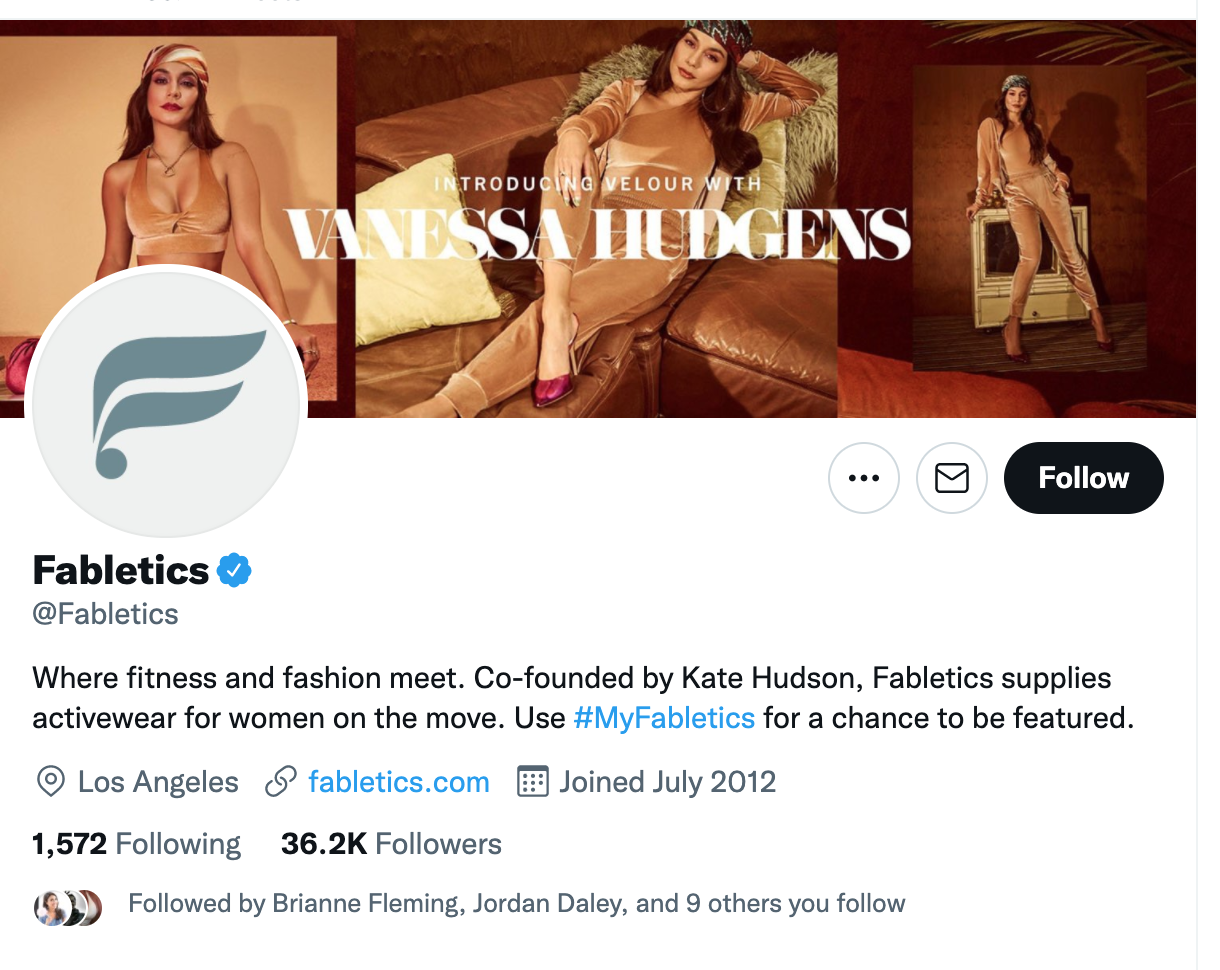The height and width of the screenshot is (970, 1220).
Task: Open the #MyFabletics hashtag link
Action: 664,718
